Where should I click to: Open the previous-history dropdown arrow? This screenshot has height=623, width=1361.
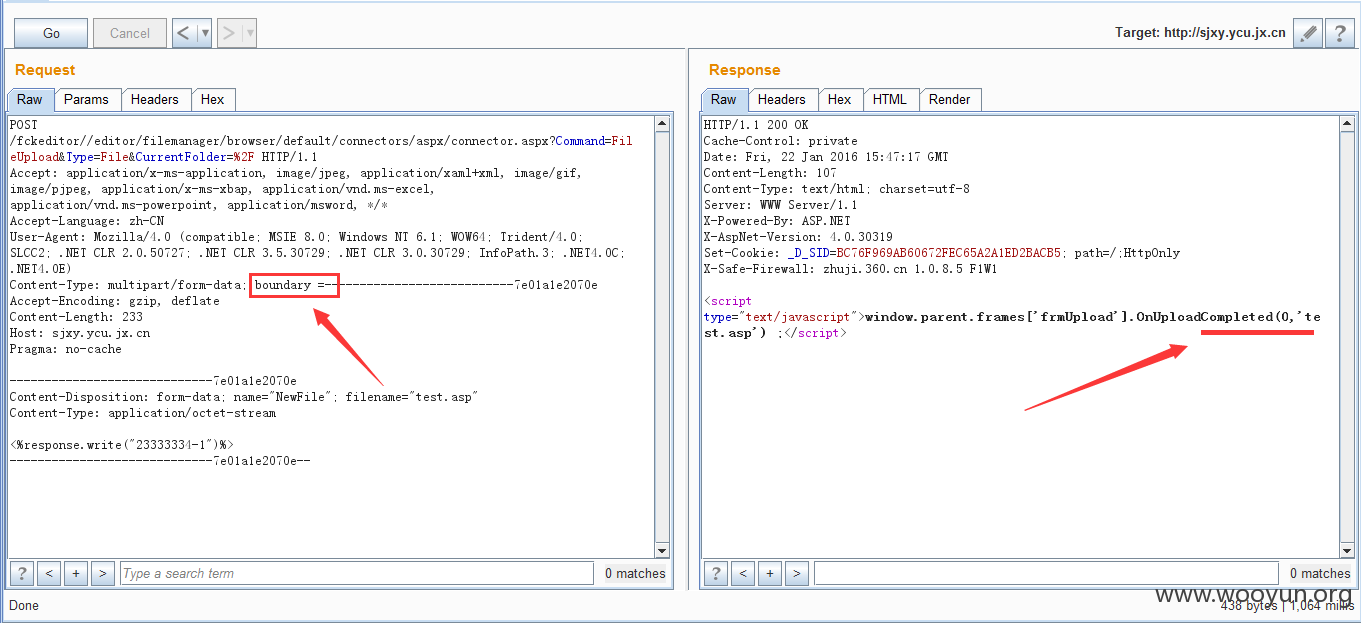click(x=205, y=33)
